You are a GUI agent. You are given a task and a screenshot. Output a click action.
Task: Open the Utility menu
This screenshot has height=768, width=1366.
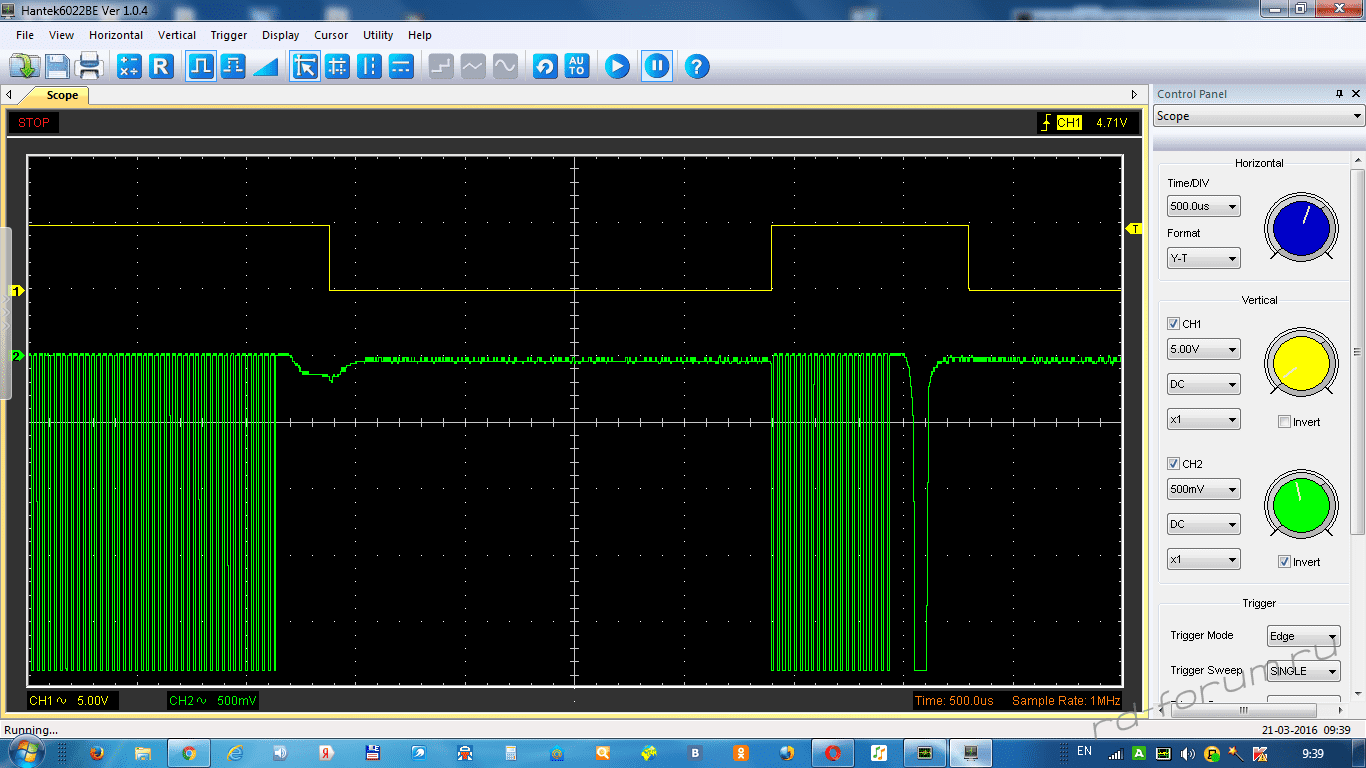click(378, 35)
